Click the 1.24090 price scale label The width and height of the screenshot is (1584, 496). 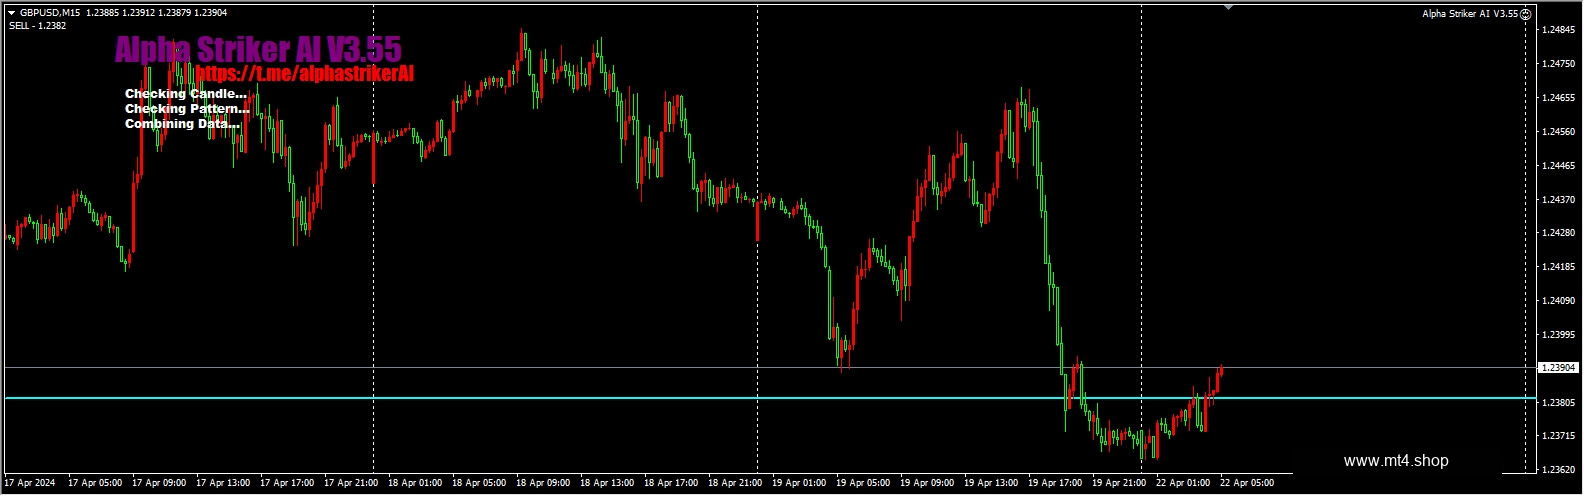click(1558, 301)
